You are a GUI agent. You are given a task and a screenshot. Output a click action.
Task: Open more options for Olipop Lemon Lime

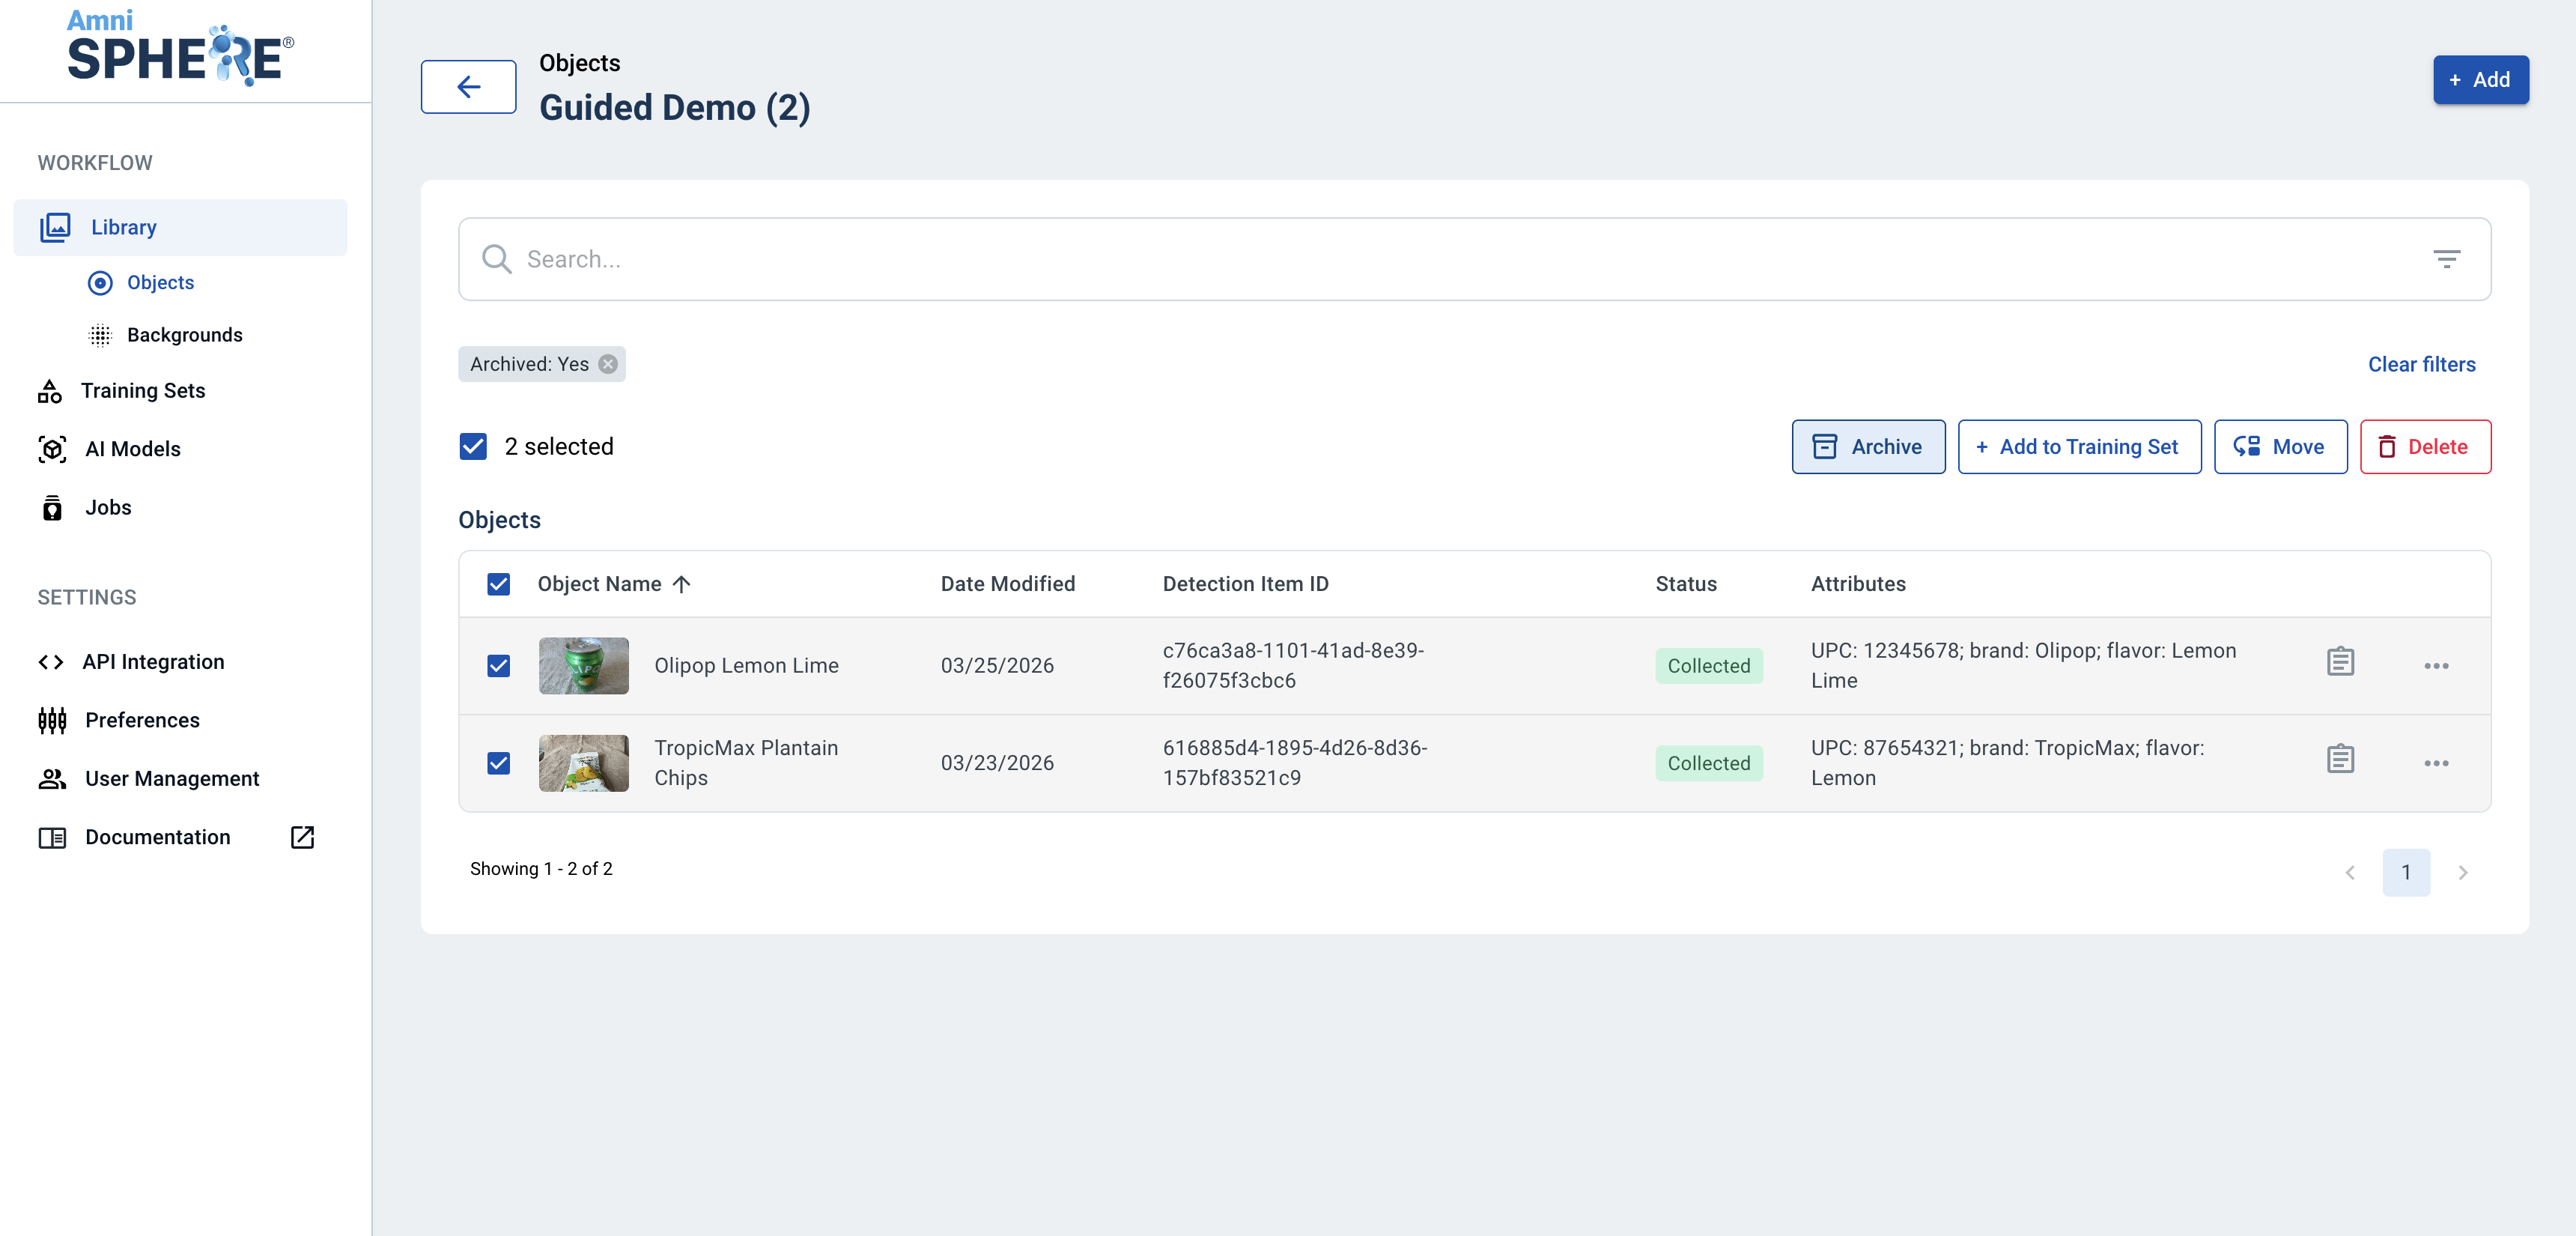(x=2436, y=665)
